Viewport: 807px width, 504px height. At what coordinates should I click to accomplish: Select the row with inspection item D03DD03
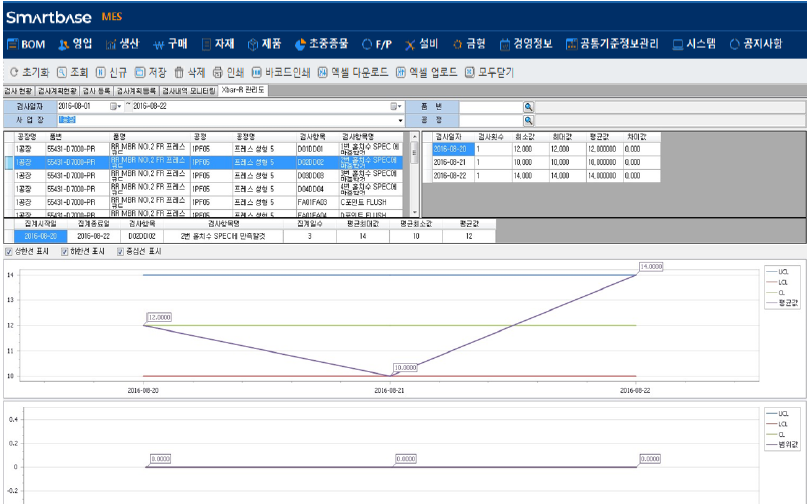(x=203, y=176)
